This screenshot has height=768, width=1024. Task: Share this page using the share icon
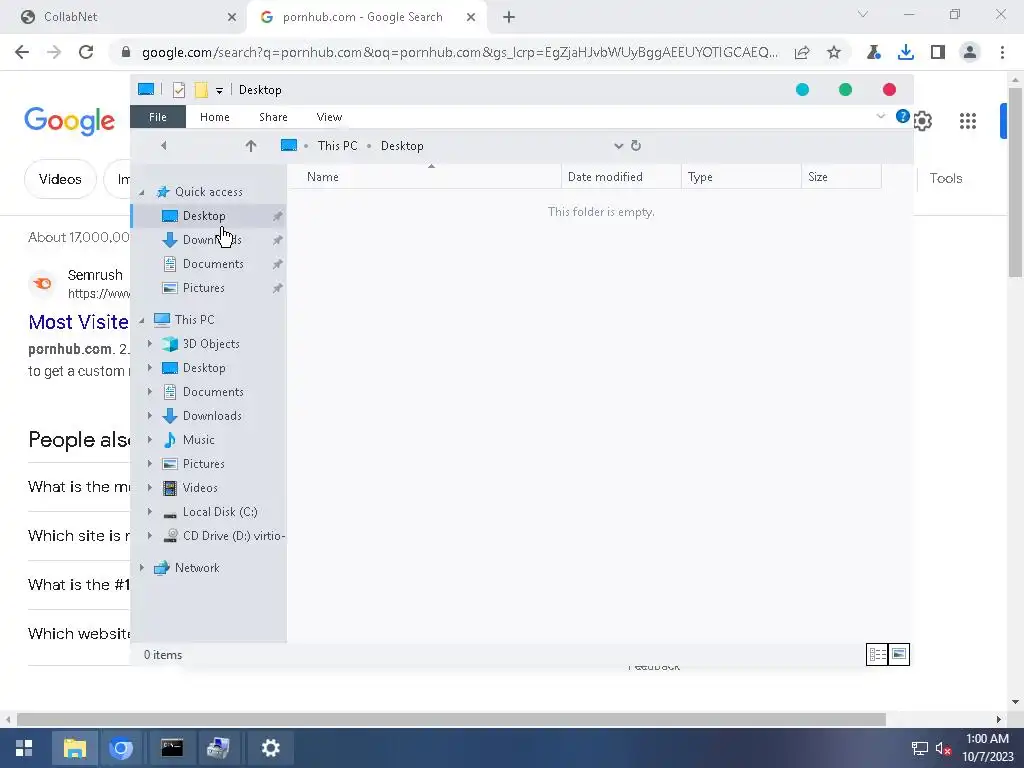click(x=802, y=52)
